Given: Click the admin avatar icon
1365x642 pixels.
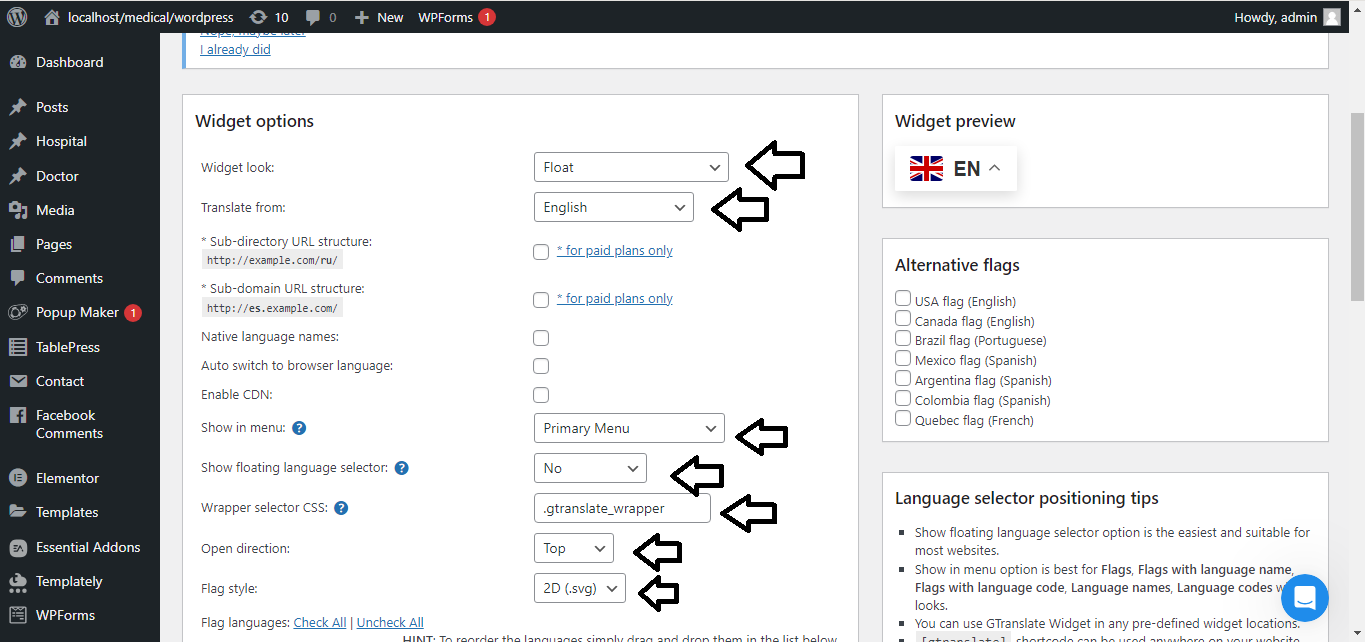Looking at the screenshot, I should (x=1332, y=17).
